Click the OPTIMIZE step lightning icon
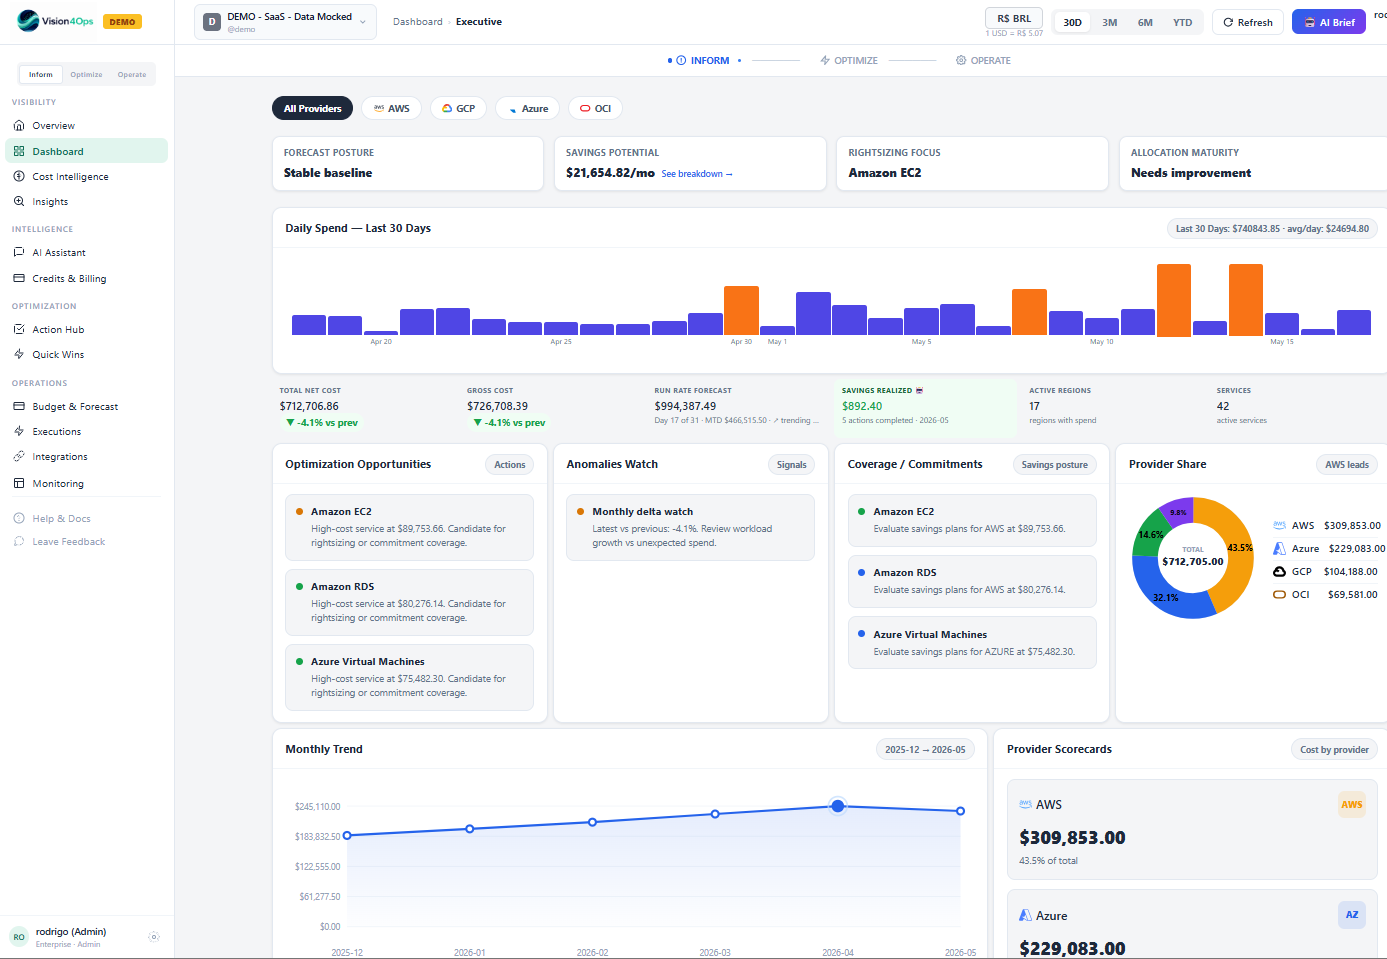This screenshot has height=959, width=1387. (x=825, y=61)
